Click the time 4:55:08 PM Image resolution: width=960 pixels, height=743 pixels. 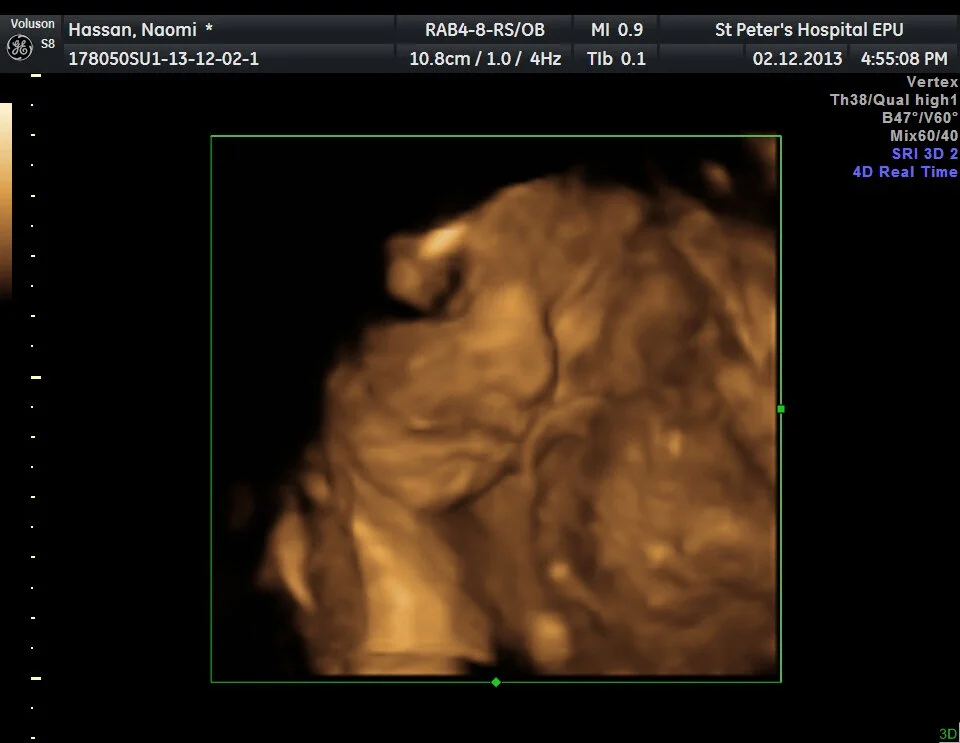[904, 59]
